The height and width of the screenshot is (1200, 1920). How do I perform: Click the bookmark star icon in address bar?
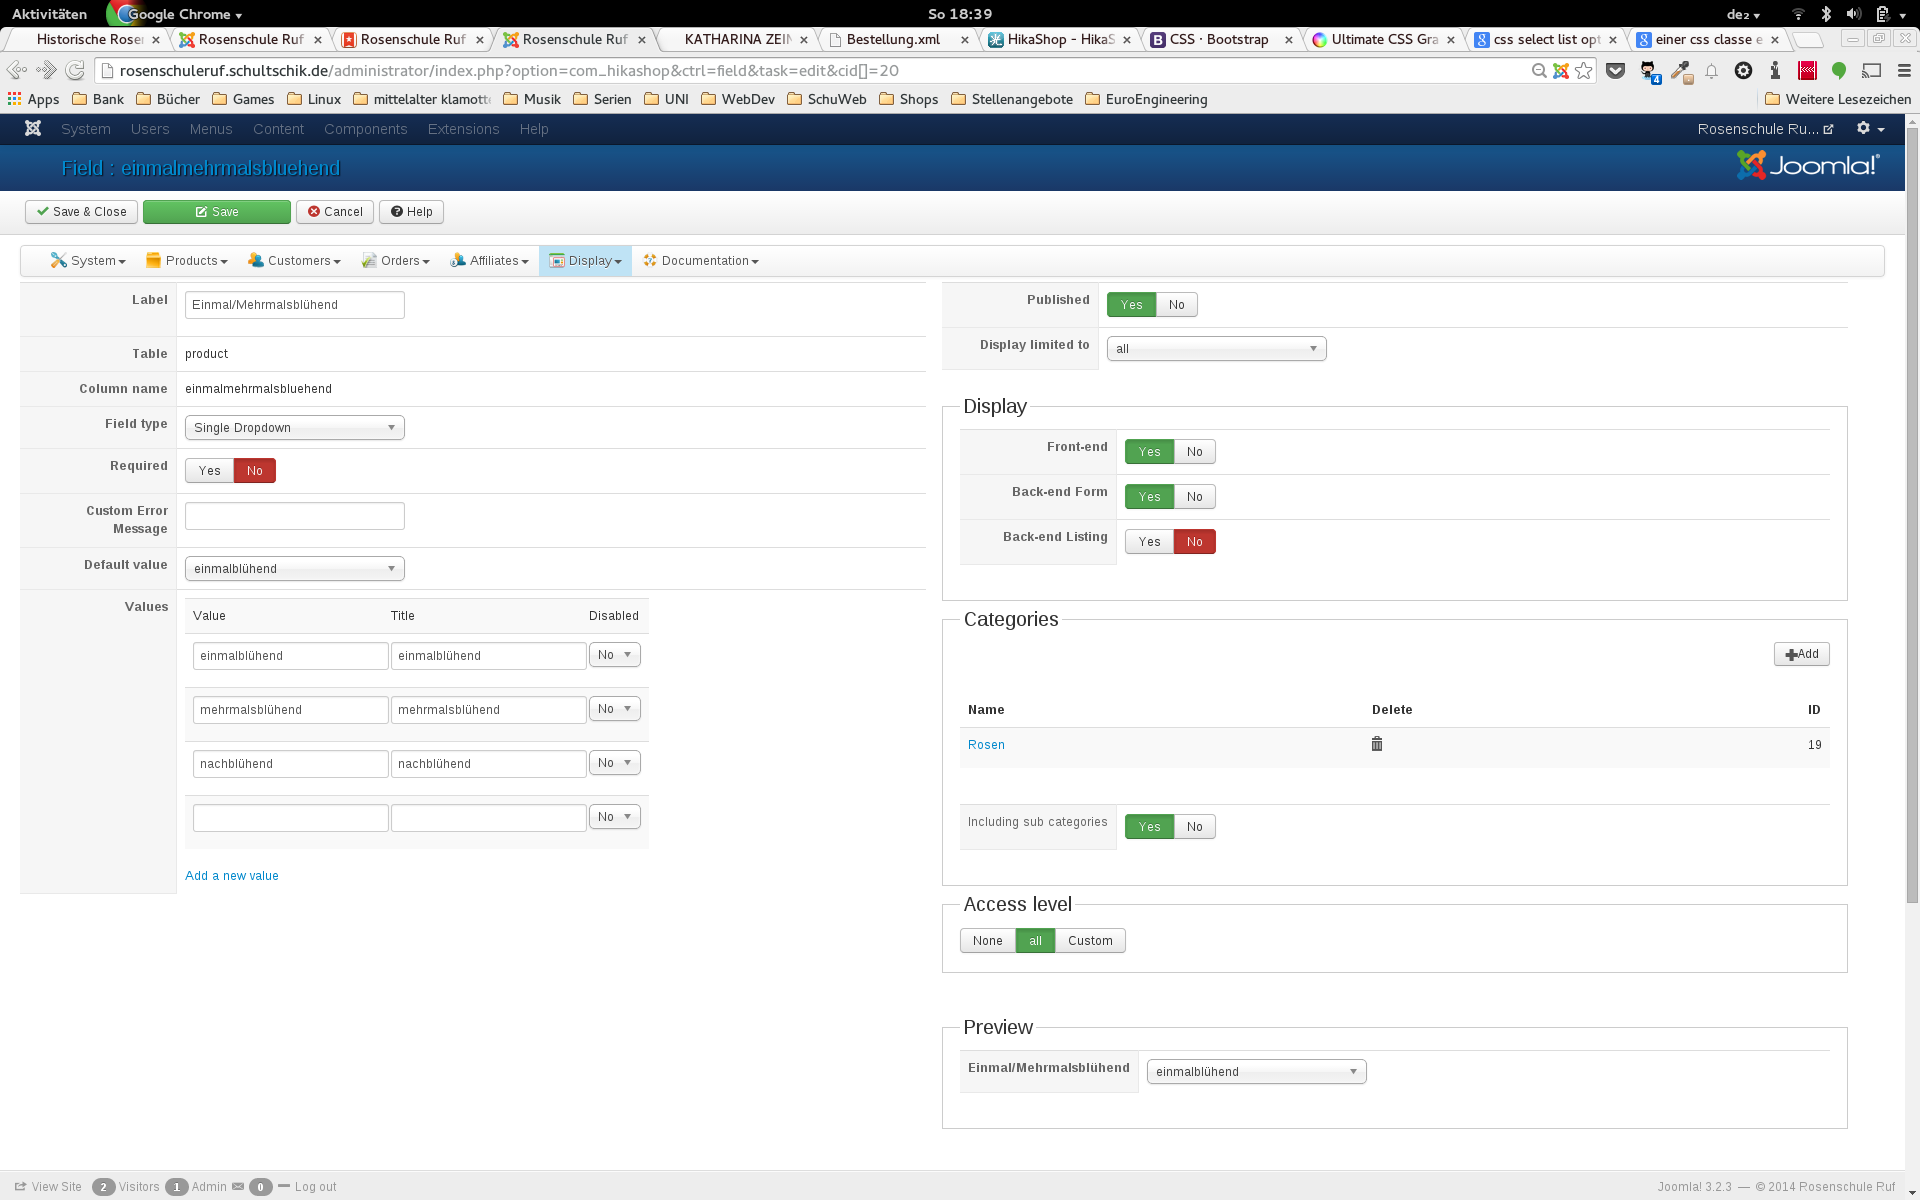click(x=1584, y=71)
